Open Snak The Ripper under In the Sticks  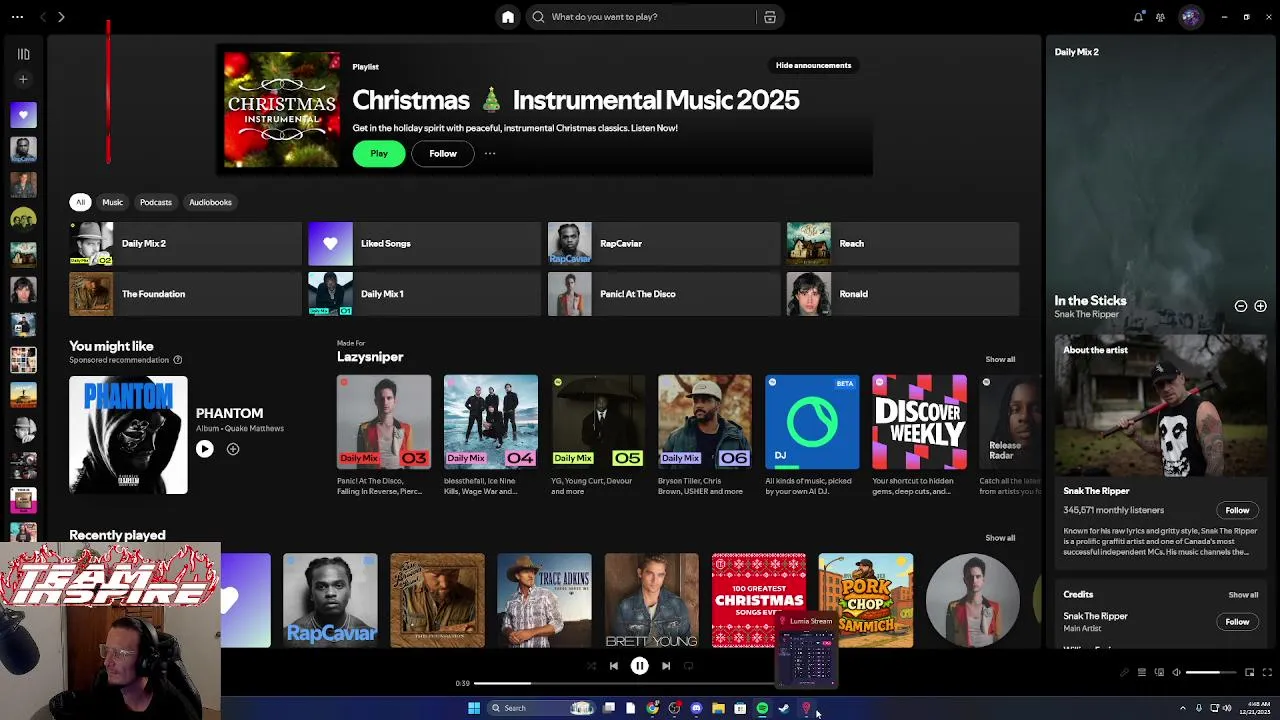[x=1086, y=315]
